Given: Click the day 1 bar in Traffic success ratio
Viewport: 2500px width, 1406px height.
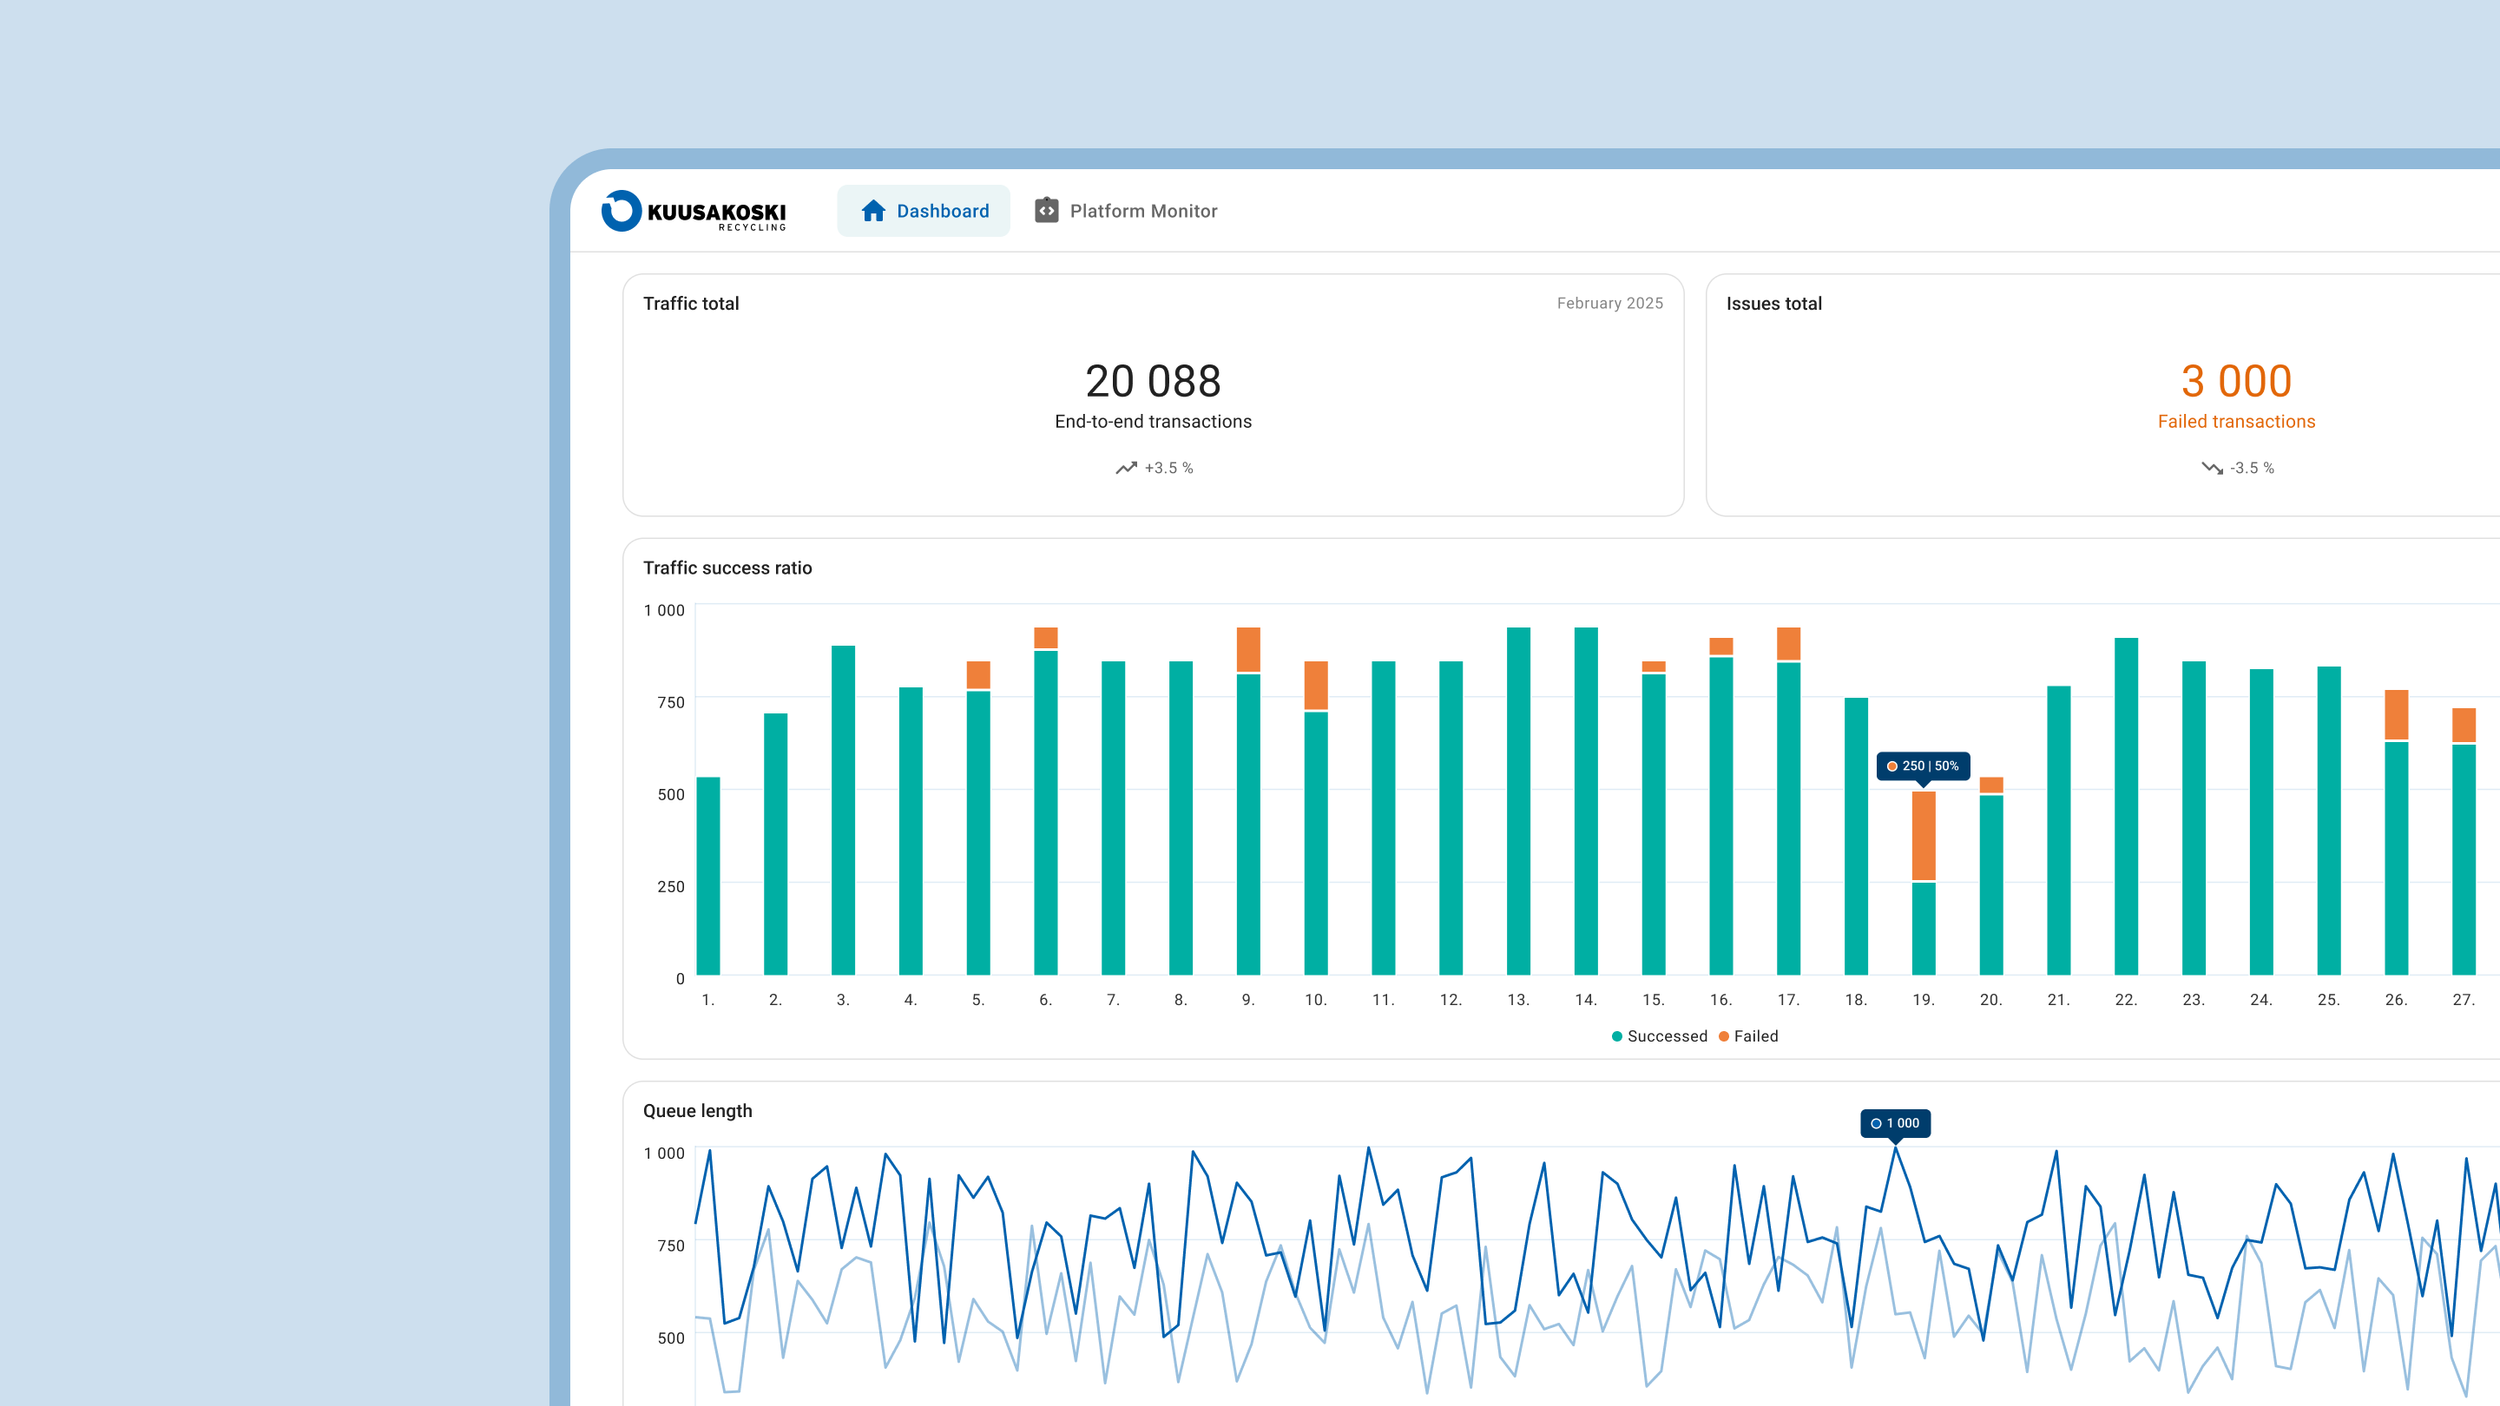Looking at the screenshot, I should click(708, 876).
